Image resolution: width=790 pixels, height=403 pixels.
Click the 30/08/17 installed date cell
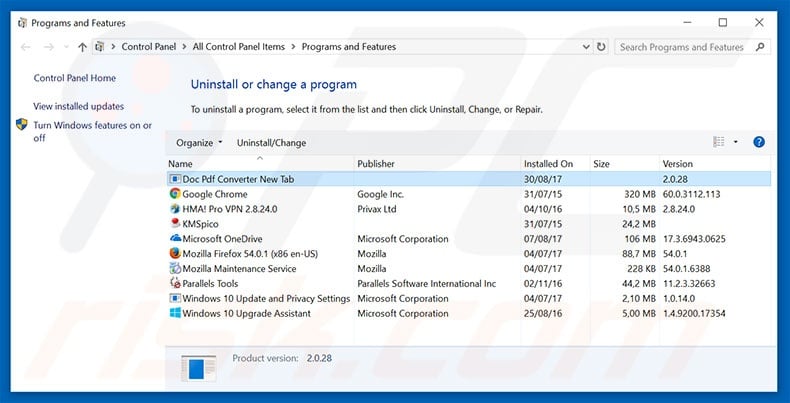pos(543,179)
